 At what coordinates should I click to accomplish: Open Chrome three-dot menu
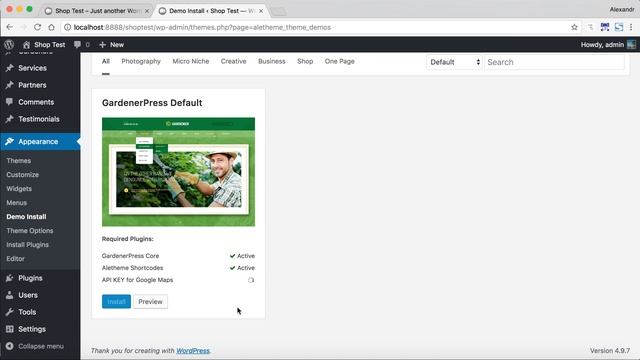[x=631, y=27]
